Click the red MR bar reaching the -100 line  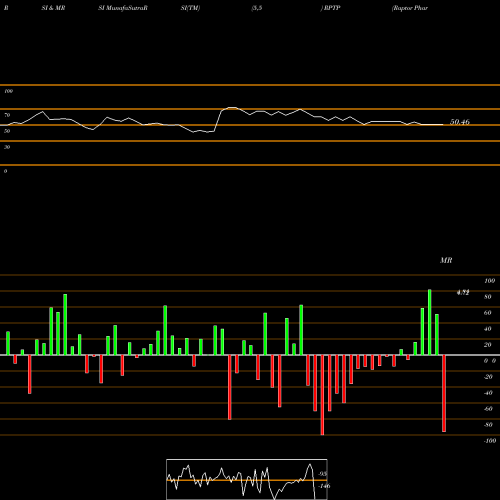coord(322,395)
